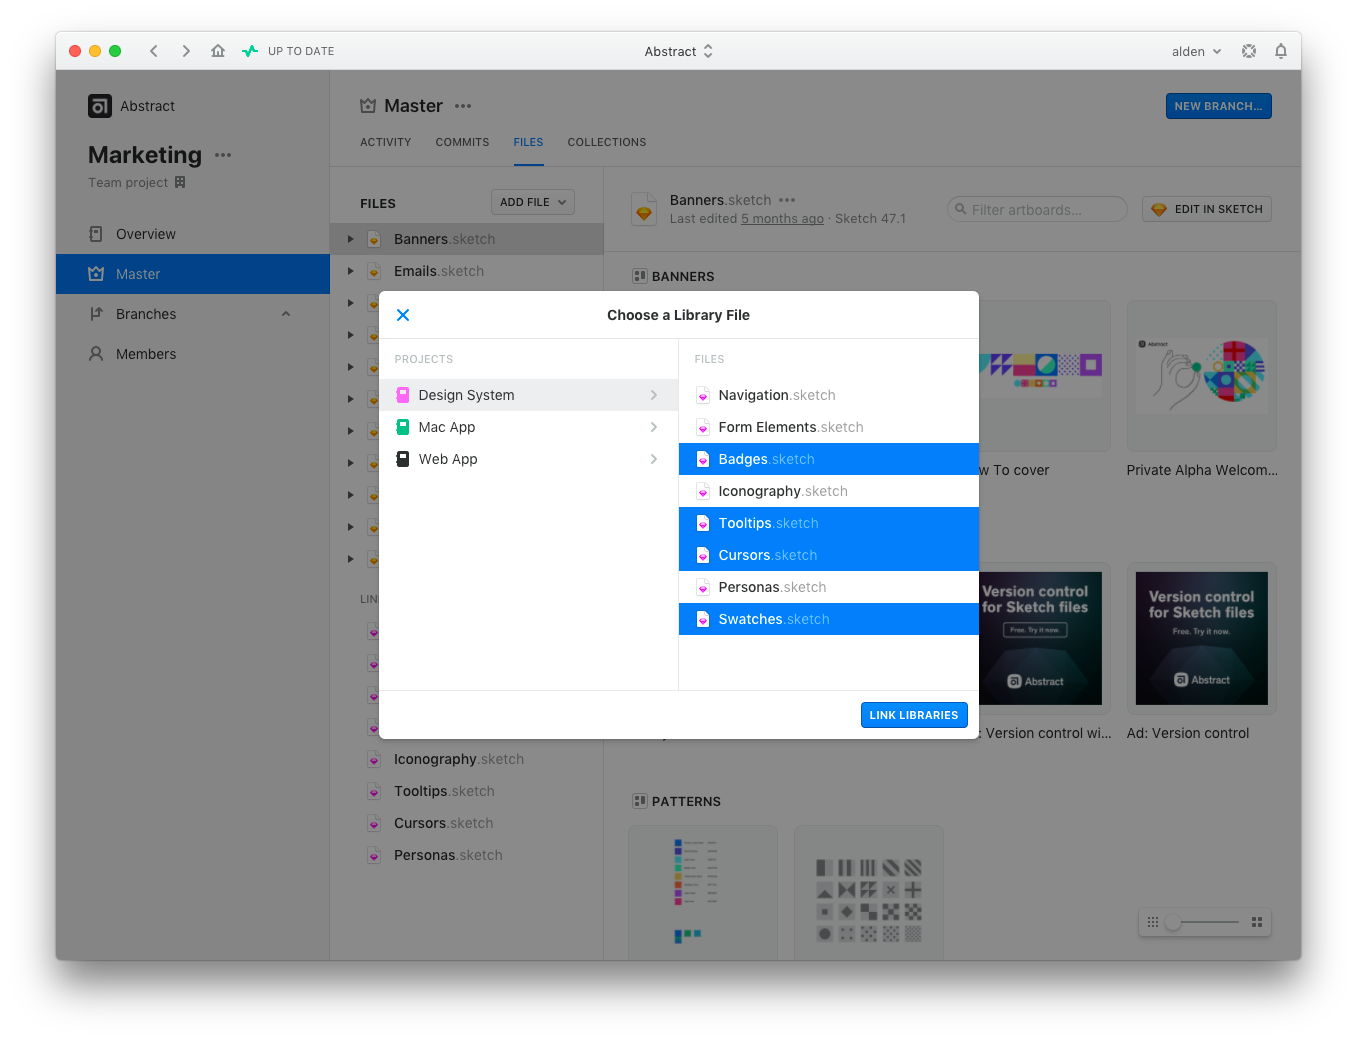
Task: Open notifications bell icon
Action: pyautogui.click(x=1281, y=51)
